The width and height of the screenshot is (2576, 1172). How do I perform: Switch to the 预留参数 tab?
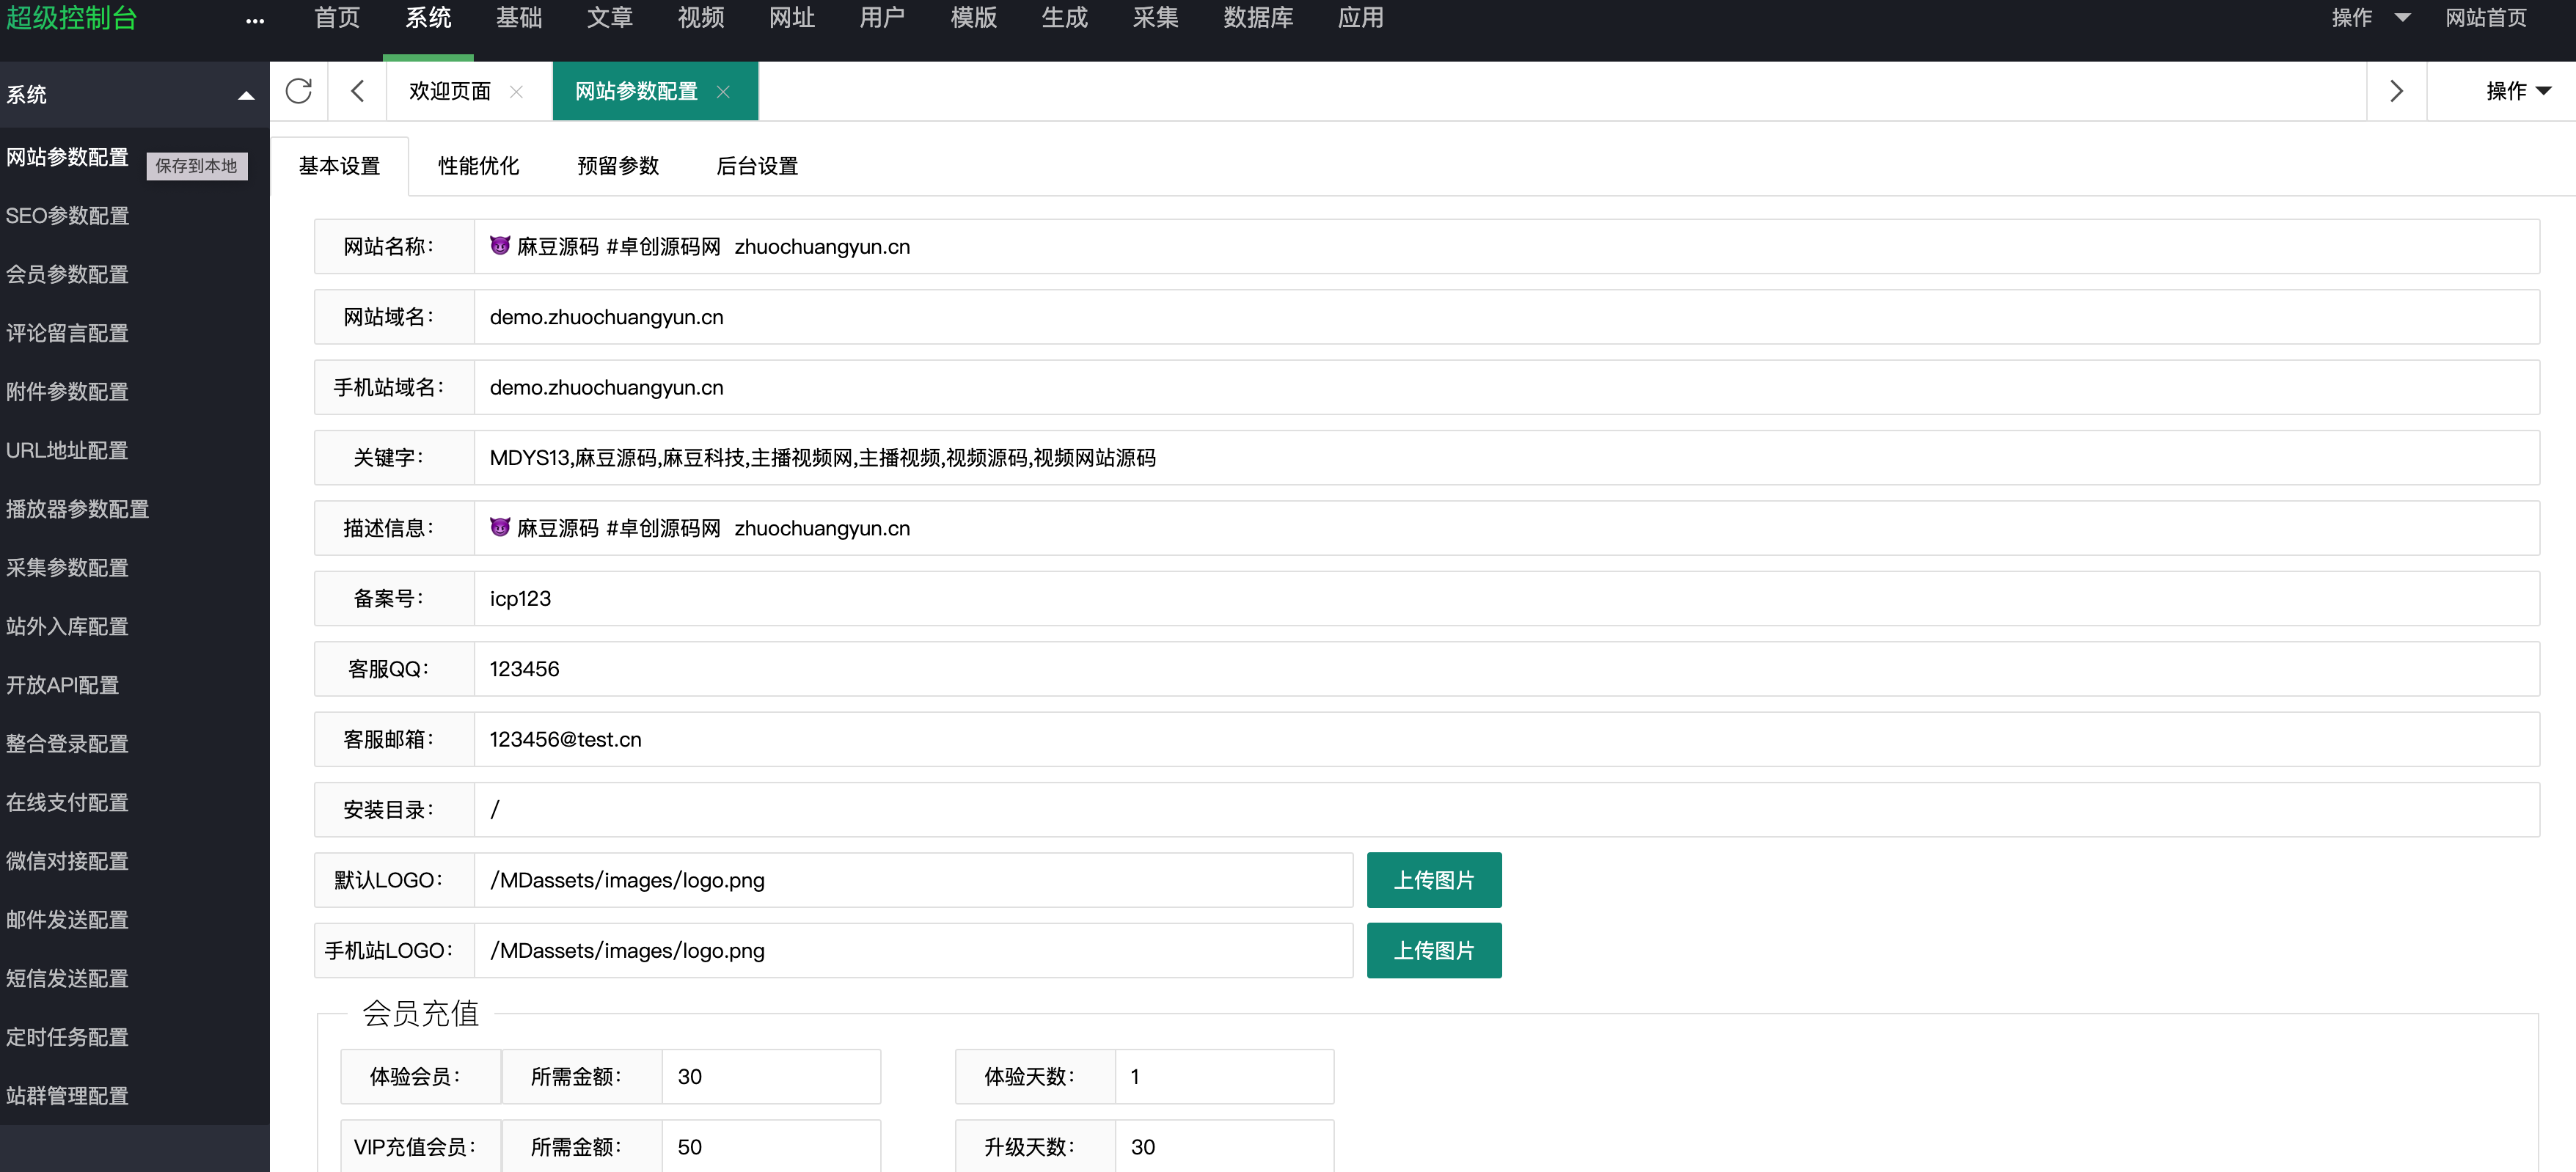618,166
